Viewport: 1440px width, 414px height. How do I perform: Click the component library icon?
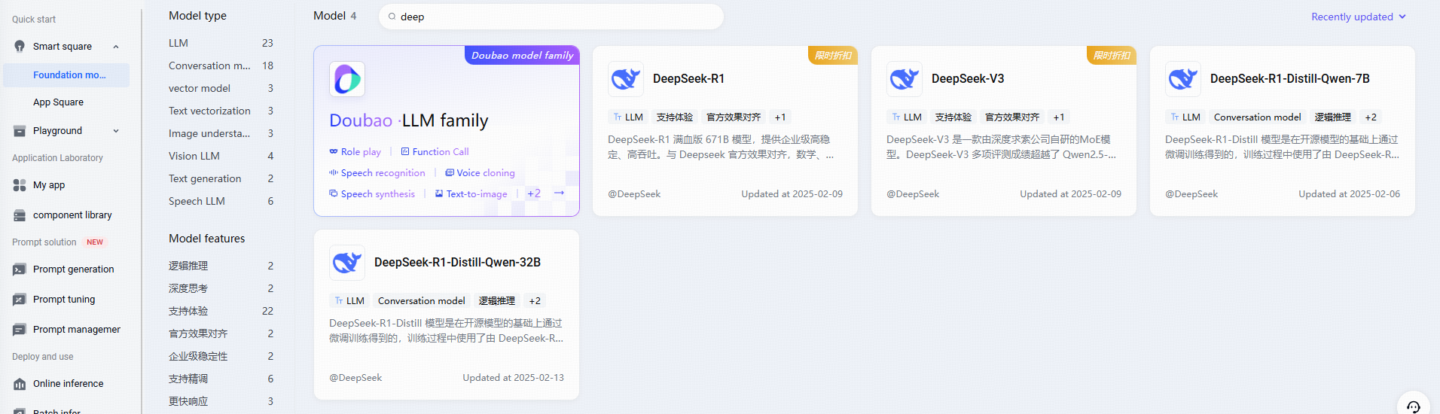[x=19, y=215]
